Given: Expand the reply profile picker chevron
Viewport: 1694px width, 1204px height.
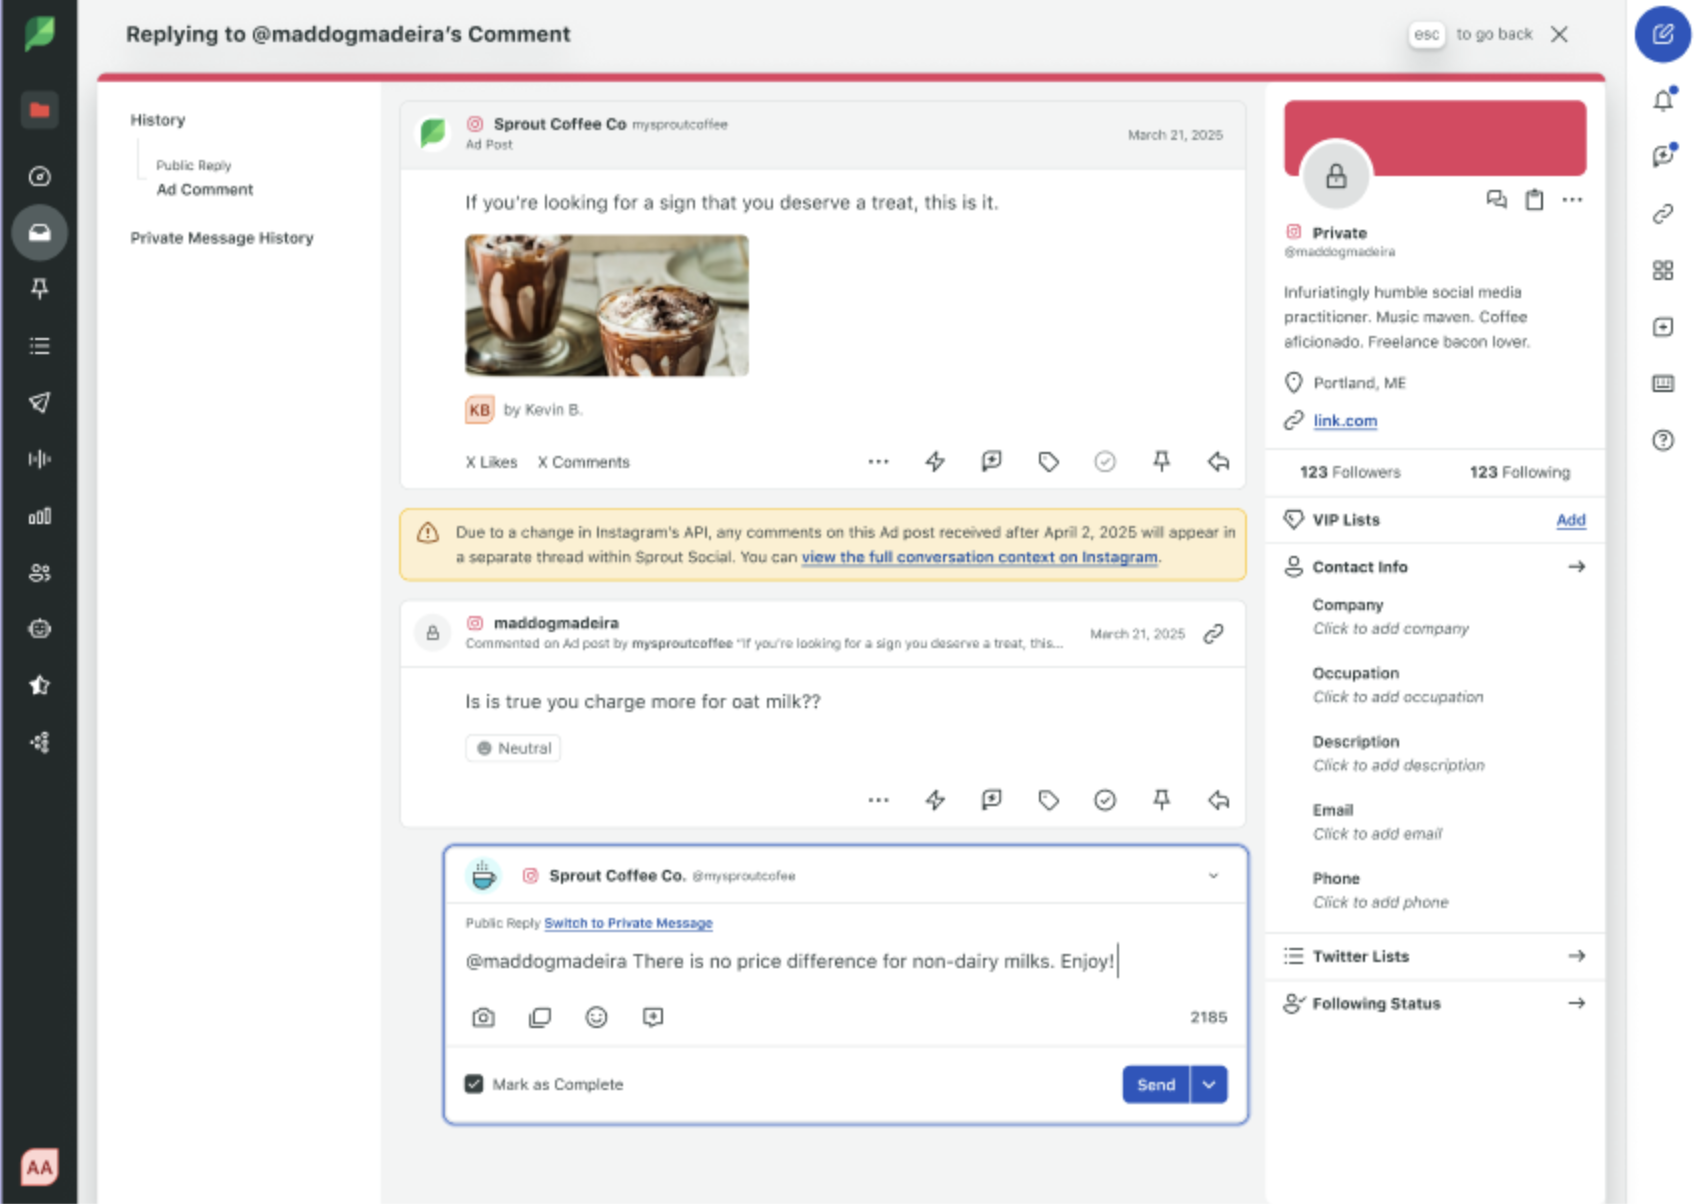Looking at the screenshot, I should (x=1213, y=876).
